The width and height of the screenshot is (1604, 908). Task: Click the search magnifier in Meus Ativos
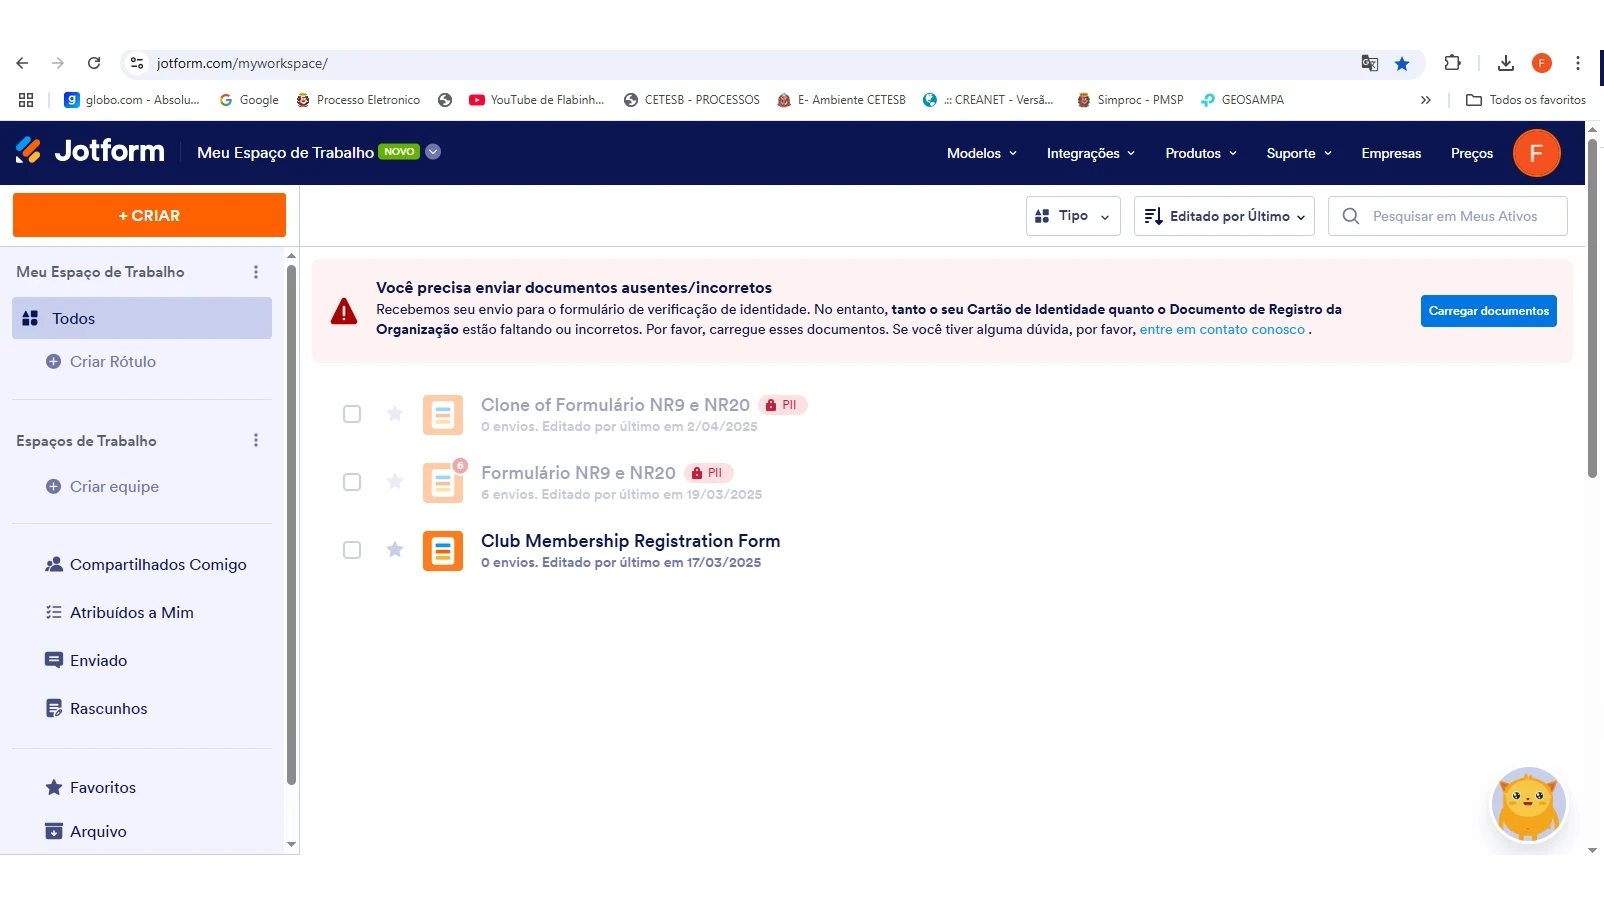click(x=1351, y=216)
